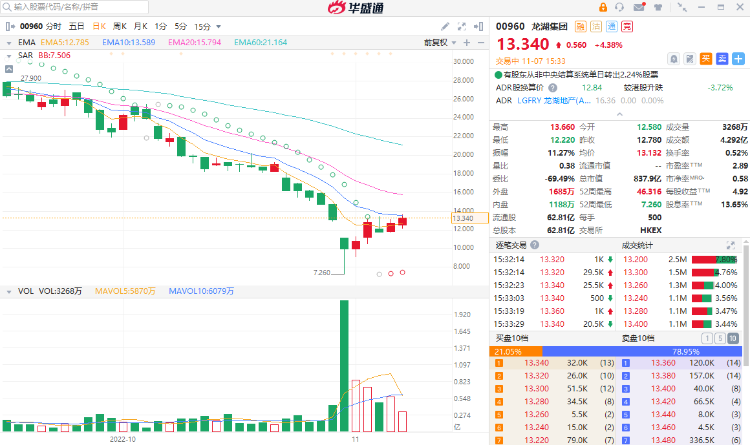750x445 pixels.
Task: Click the 融 margin tag icon
Action: (x=580, y=26)
